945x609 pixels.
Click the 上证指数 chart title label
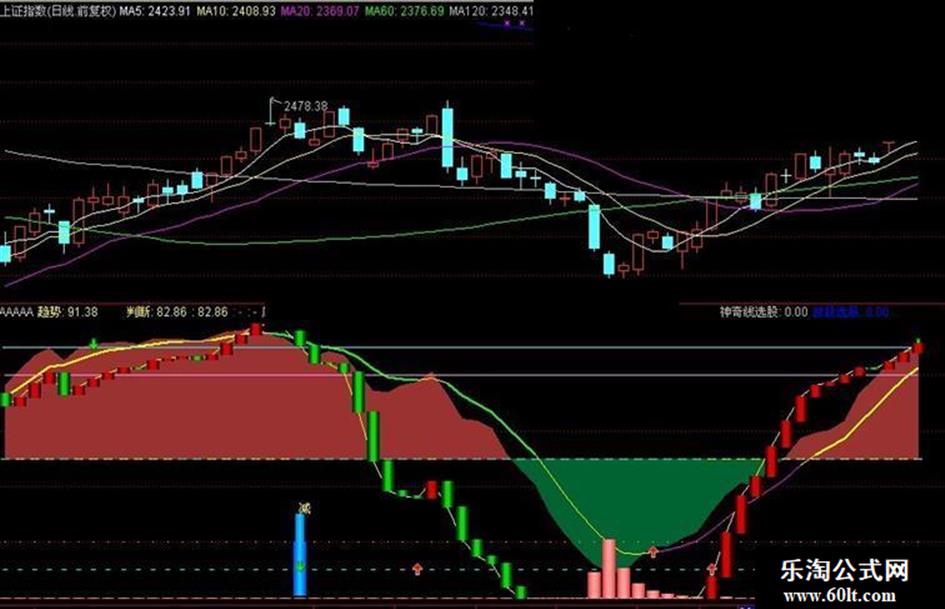pos(58,11)
